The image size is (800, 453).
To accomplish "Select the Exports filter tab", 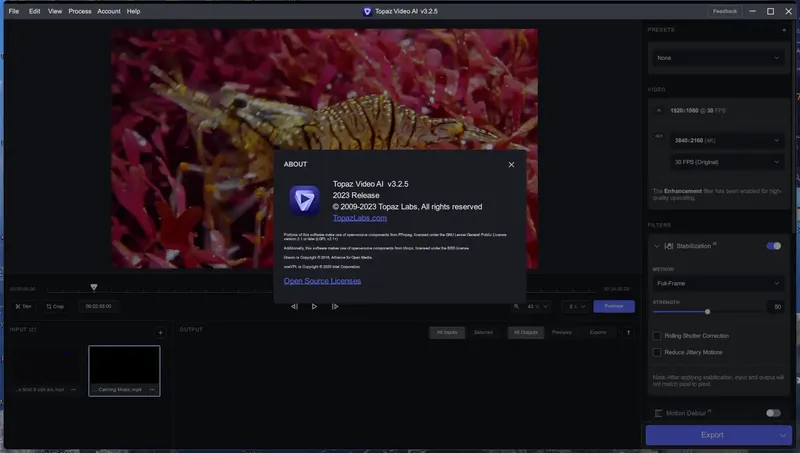I will point(598,333).
